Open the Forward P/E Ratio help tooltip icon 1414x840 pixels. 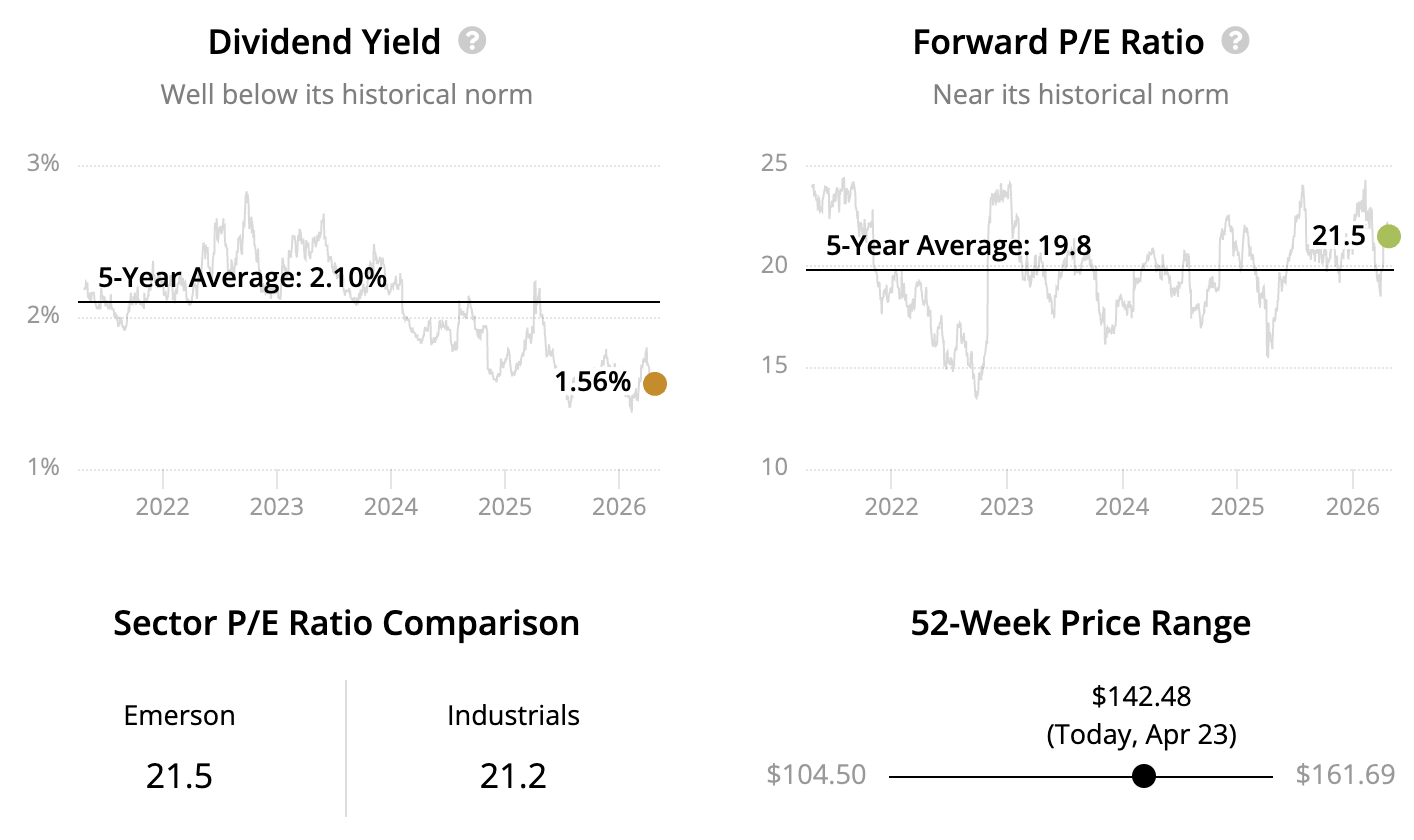1236,41
